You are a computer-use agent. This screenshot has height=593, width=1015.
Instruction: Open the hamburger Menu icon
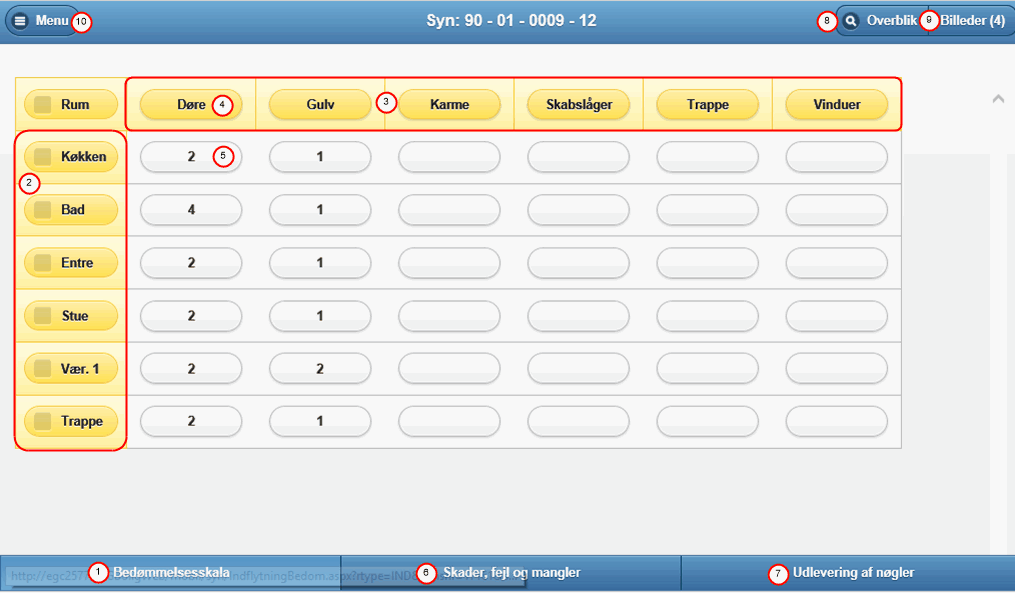[x=21, y=21]
